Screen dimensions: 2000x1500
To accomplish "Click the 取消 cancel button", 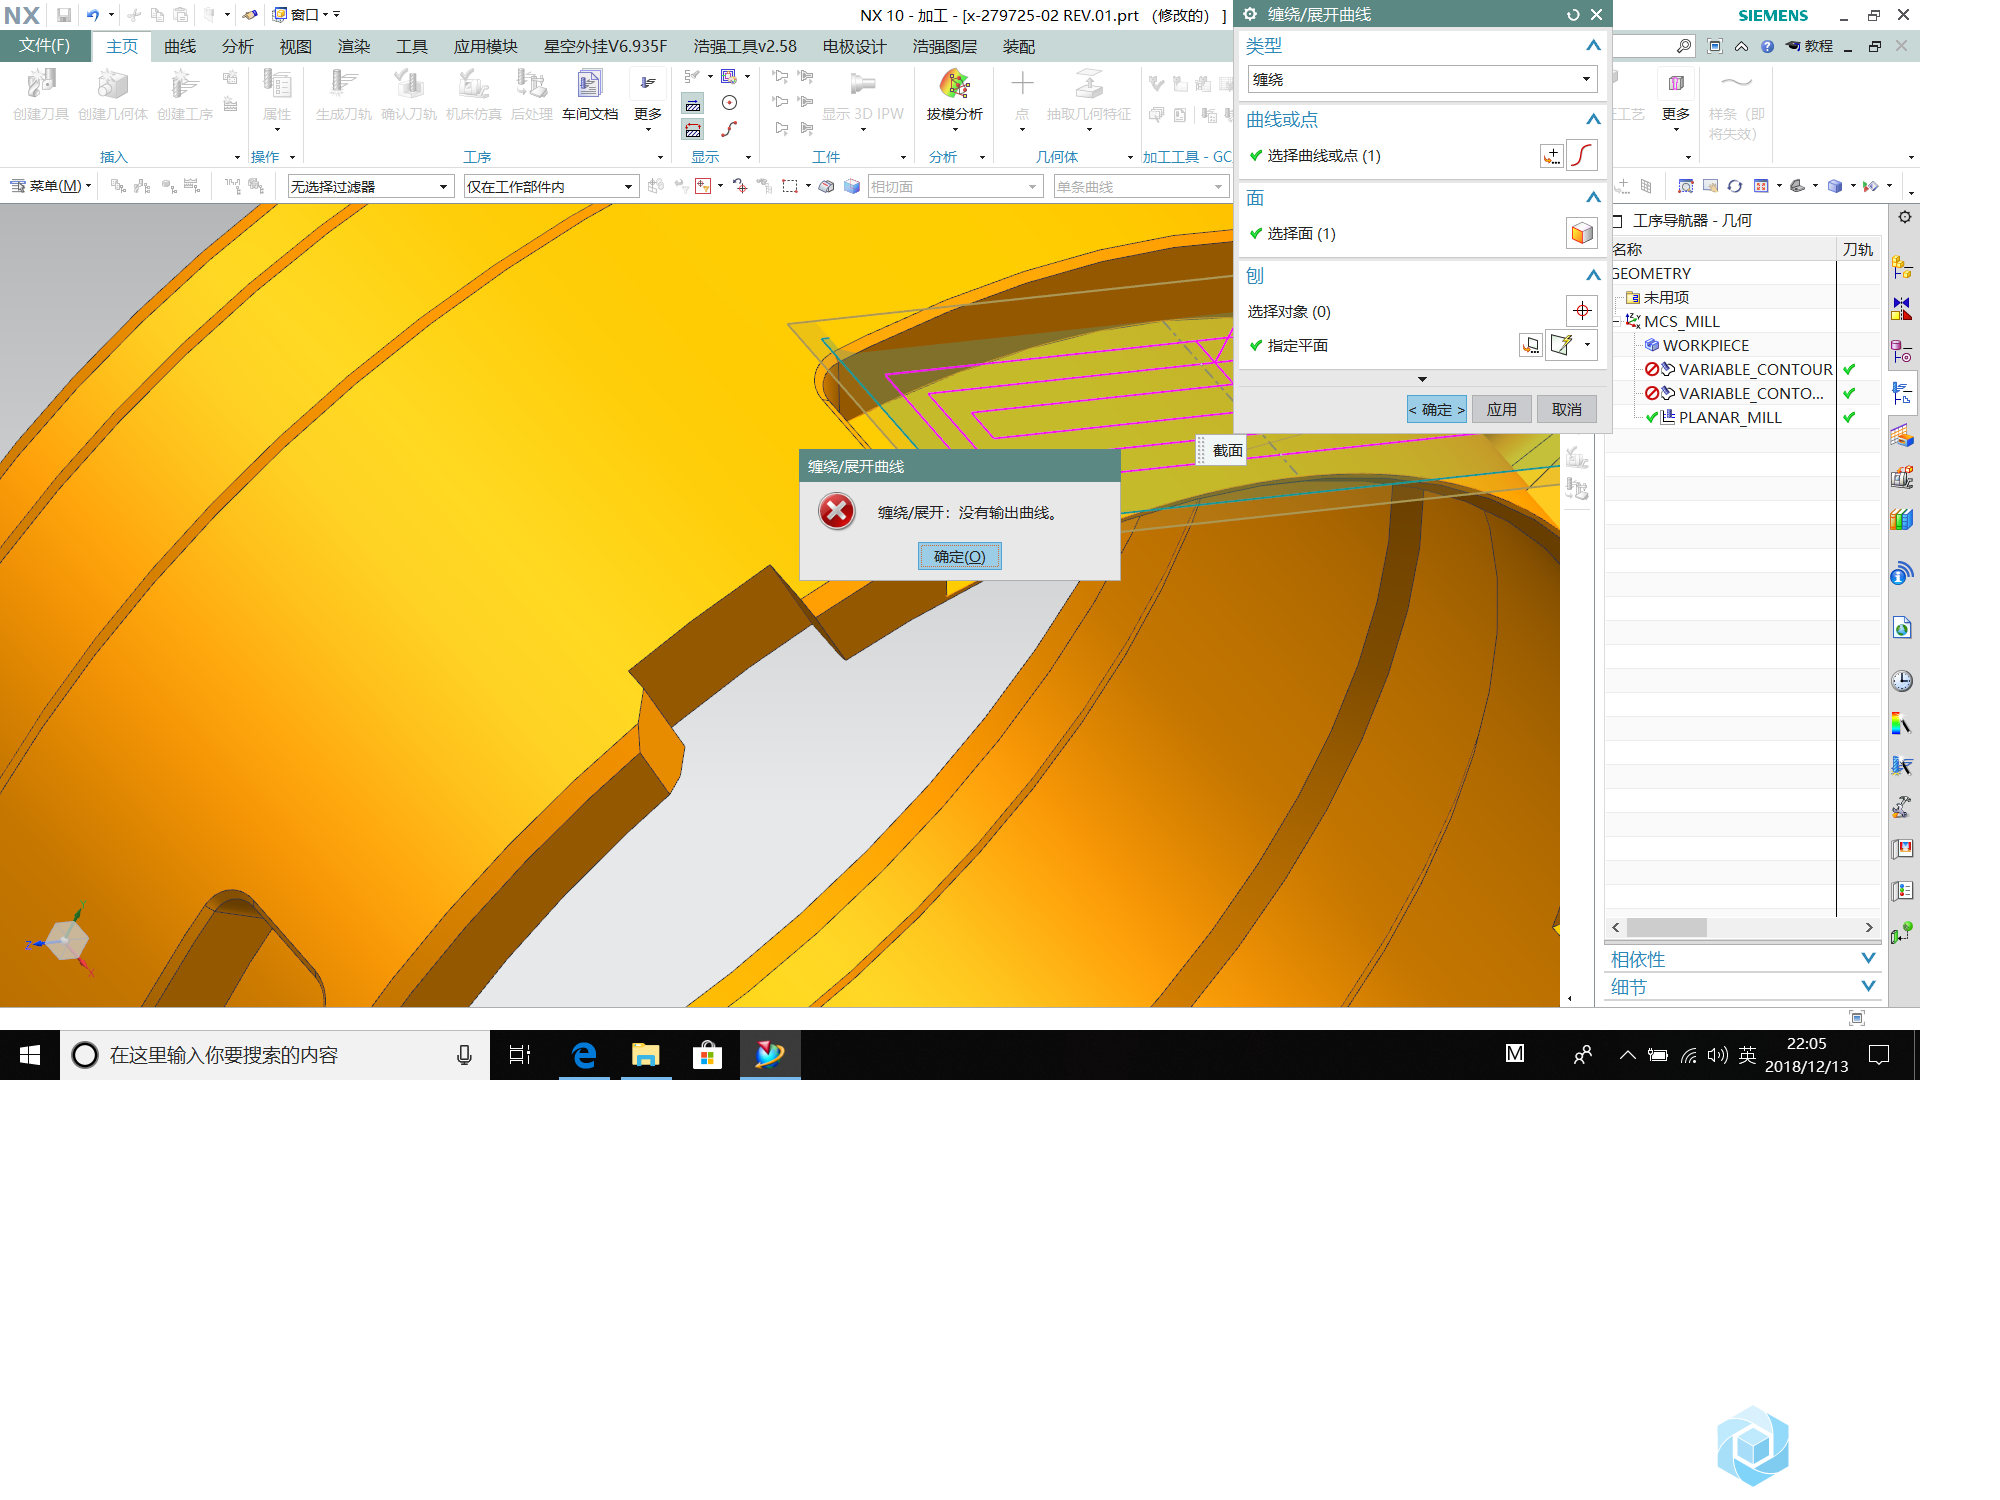I will point(1566,410).
